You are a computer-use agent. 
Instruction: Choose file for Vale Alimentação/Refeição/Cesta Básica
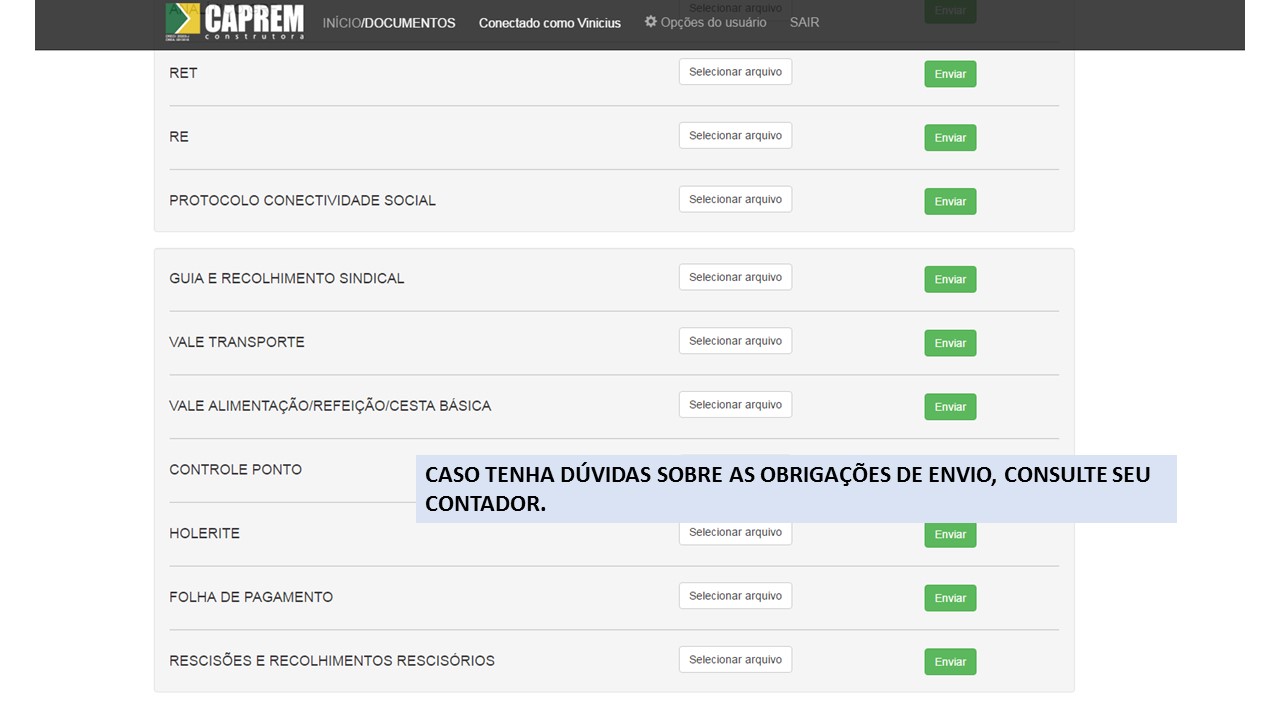(735, 405)
